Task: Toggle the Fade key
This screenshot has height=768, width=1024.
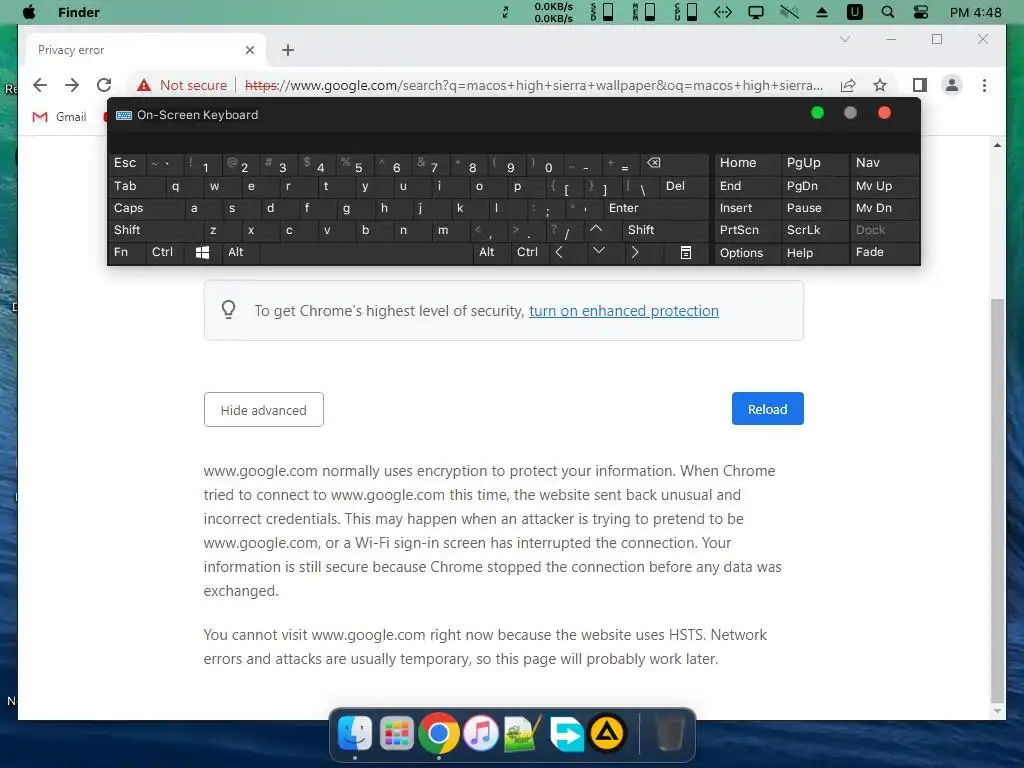Action: click(x=884, y=252)
